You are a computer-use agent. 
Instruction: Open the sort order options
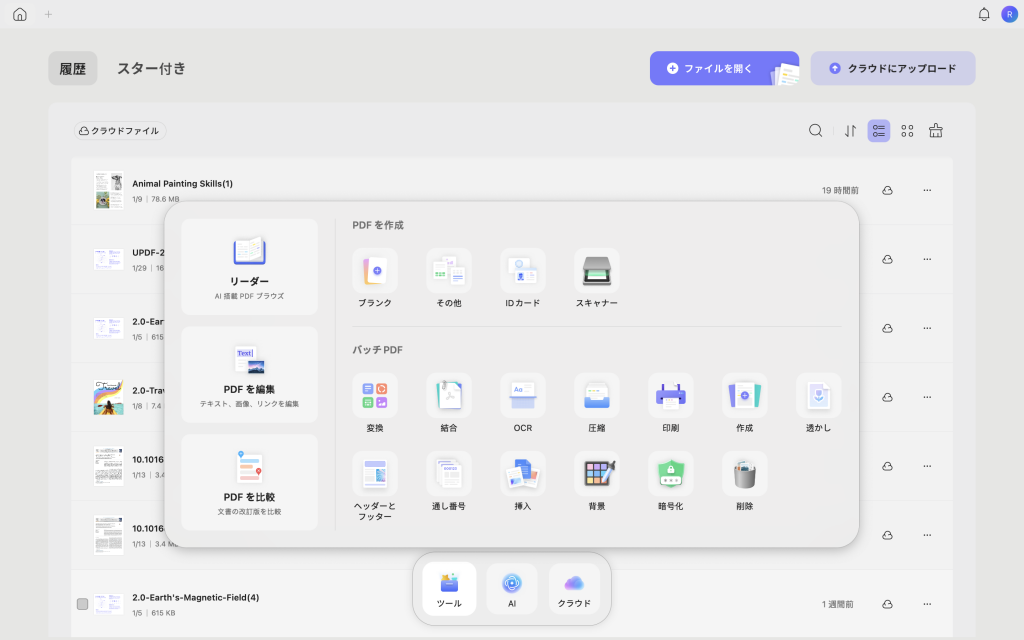point(850,131)
